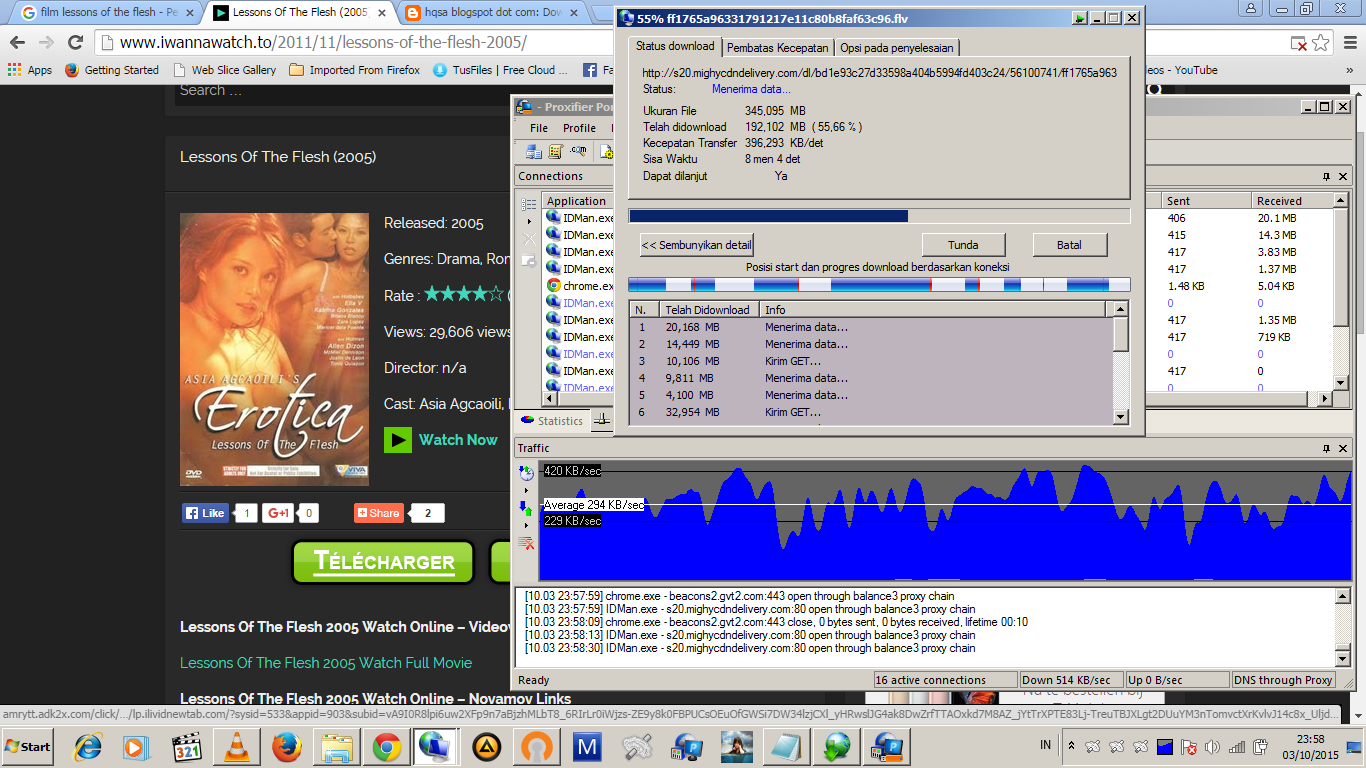Click Chrome address bar URL
This screenshot has width=1366, height=768.
coord(322,43)
